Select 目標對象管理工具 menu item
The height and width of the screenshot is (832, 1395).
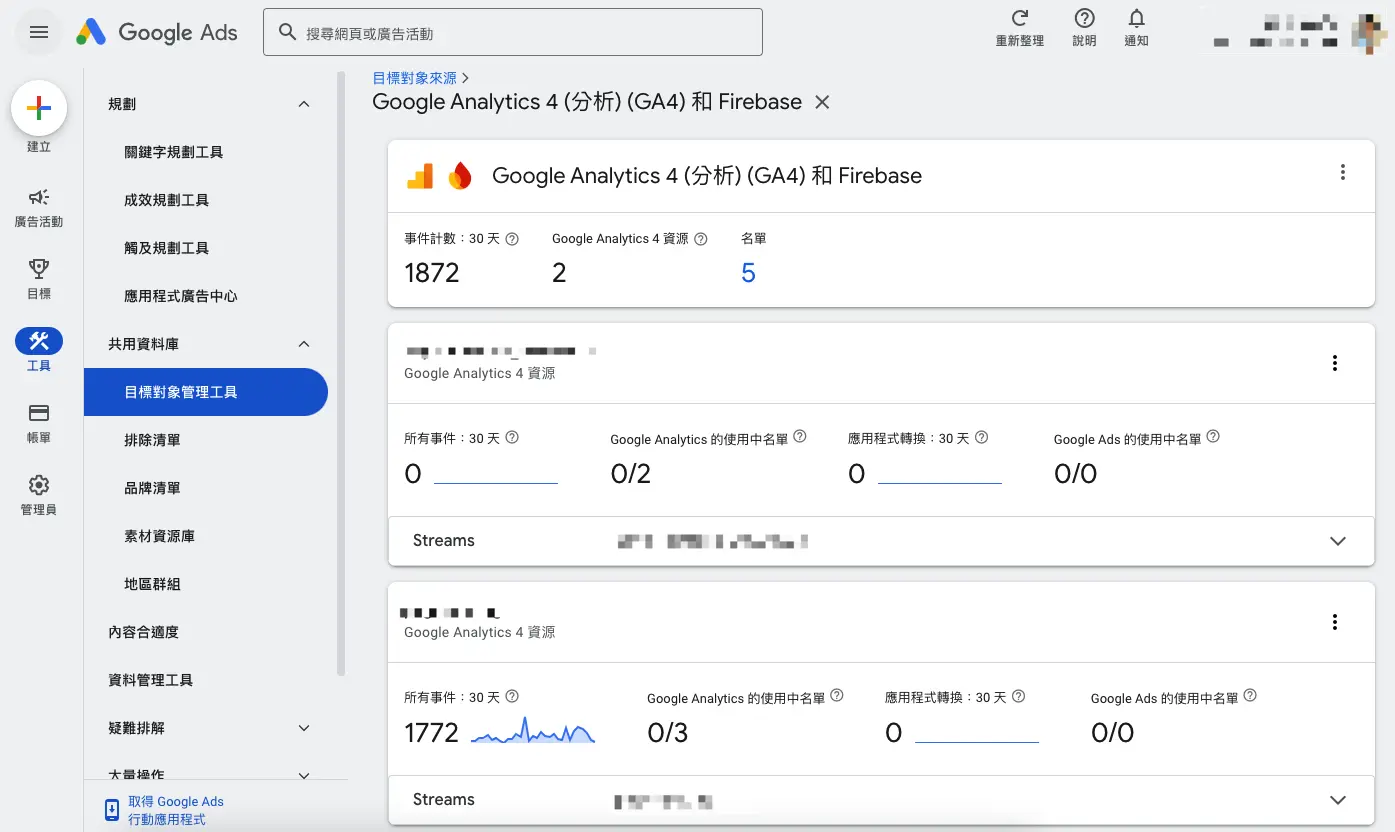[206, 392]
